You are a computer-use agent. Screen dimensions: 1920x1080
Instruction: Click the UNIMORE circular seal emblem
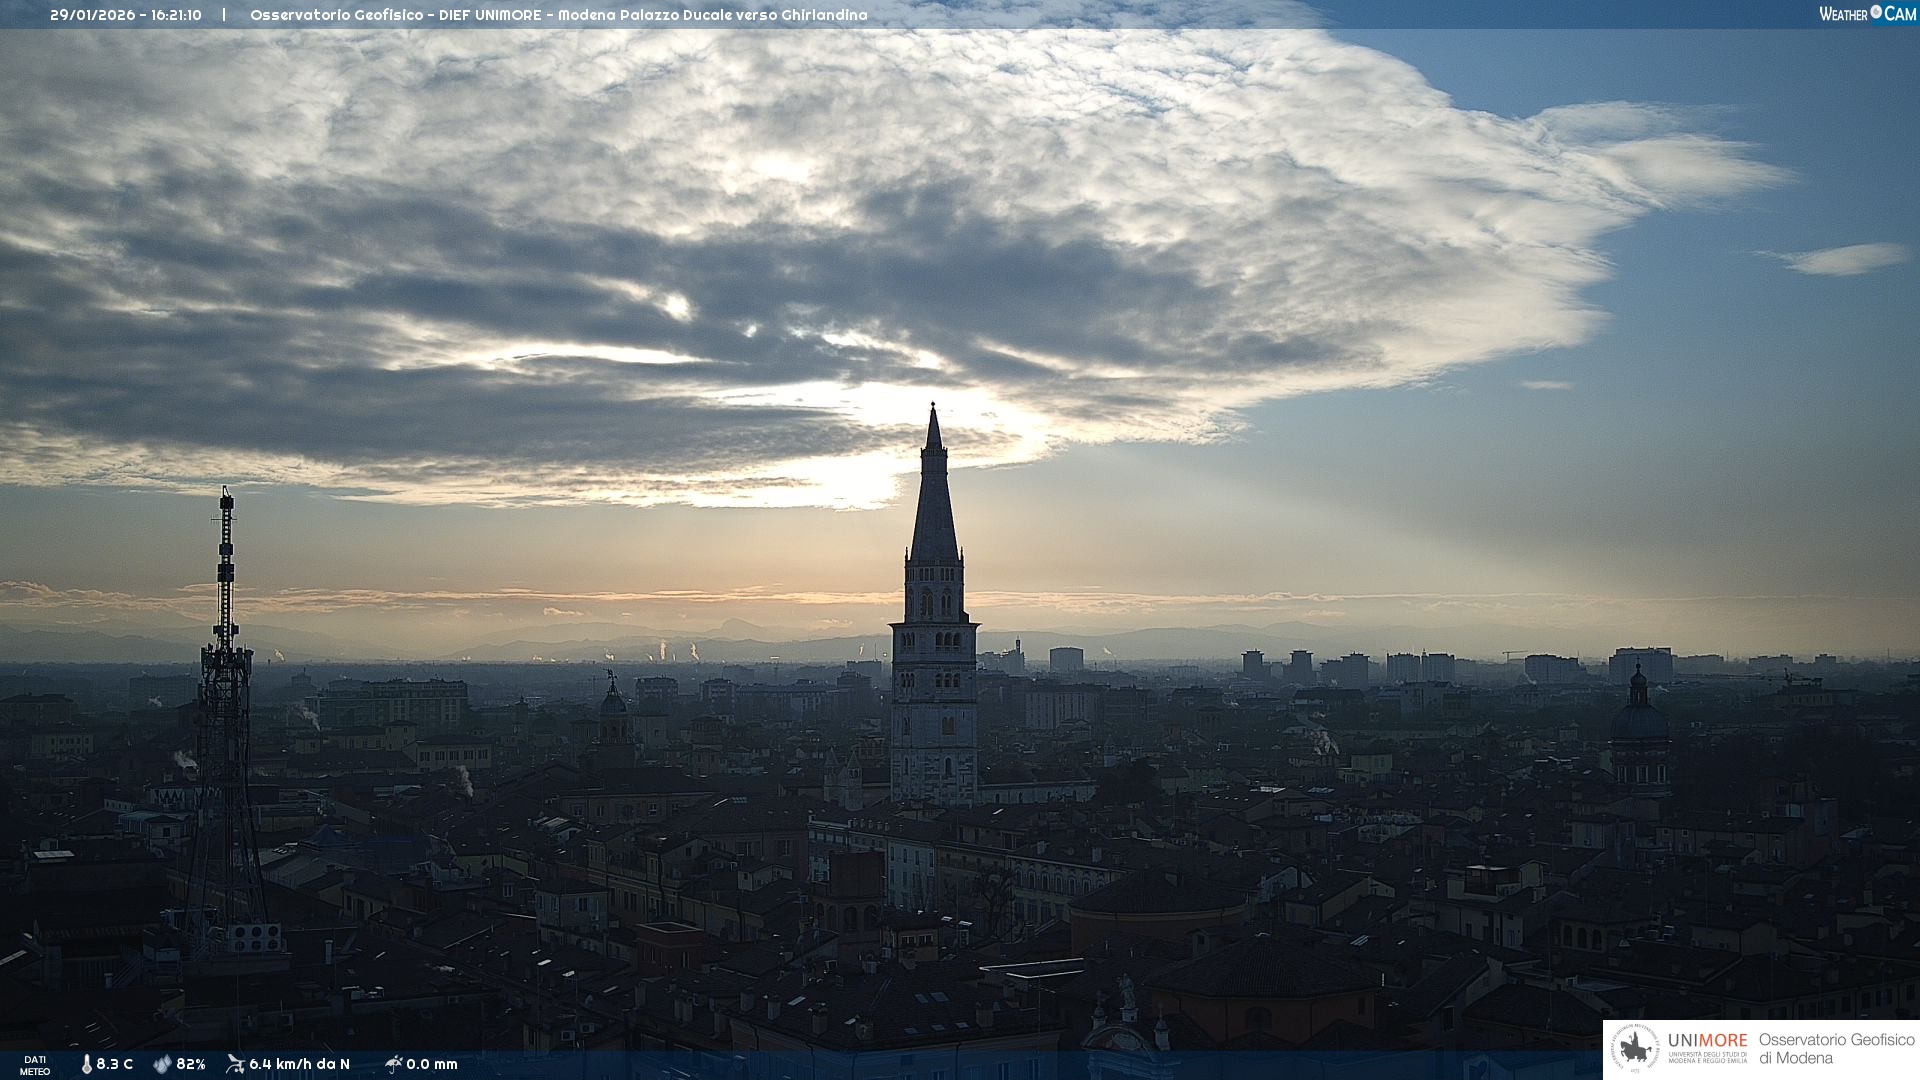coord(1636,1049)
